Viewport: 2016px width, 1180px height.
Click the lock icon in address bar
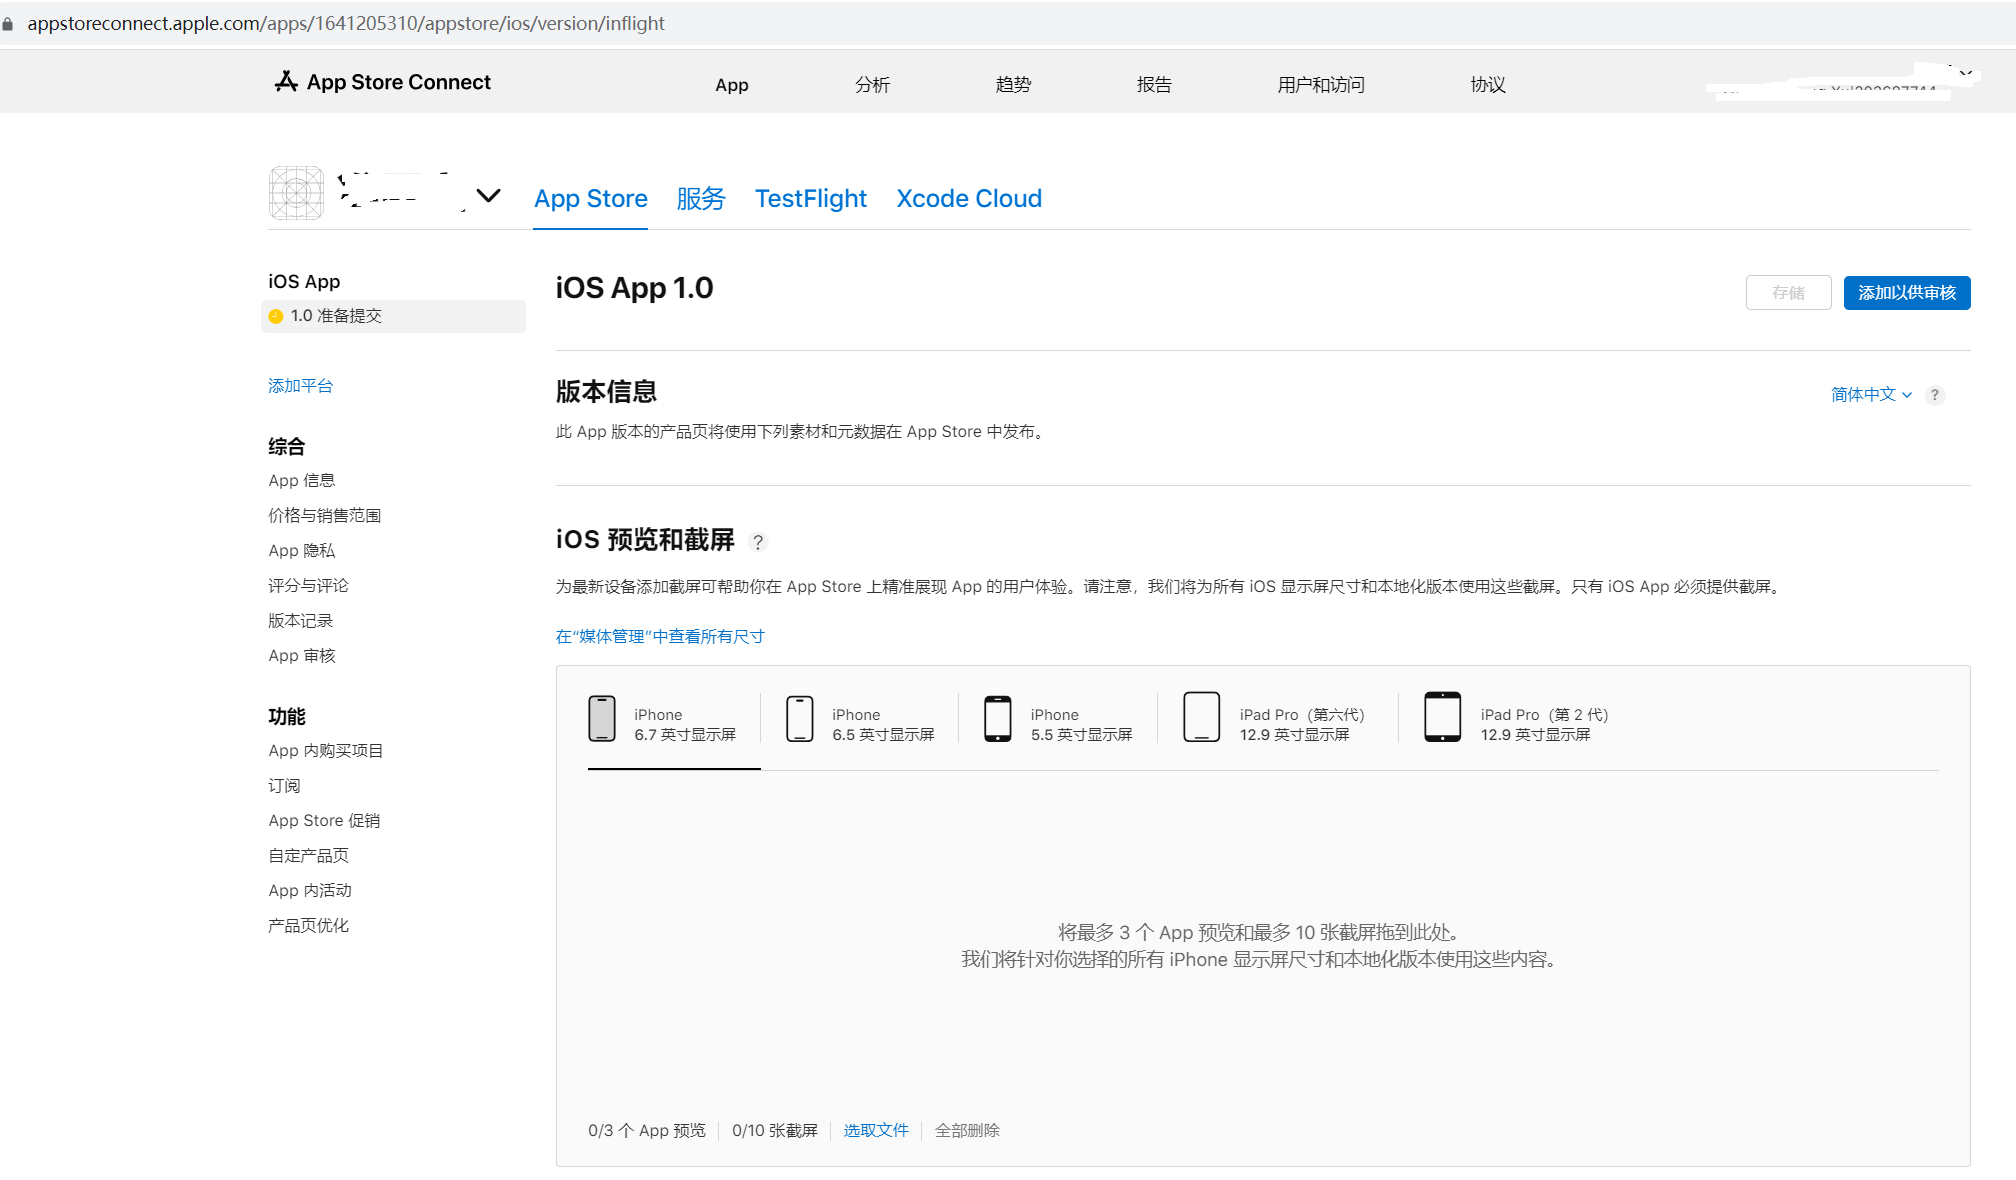[8, 24]
